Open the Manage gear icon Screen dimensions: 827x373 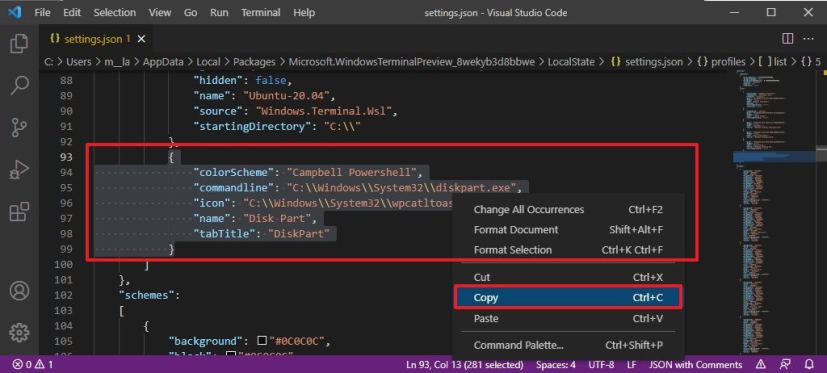19,332
